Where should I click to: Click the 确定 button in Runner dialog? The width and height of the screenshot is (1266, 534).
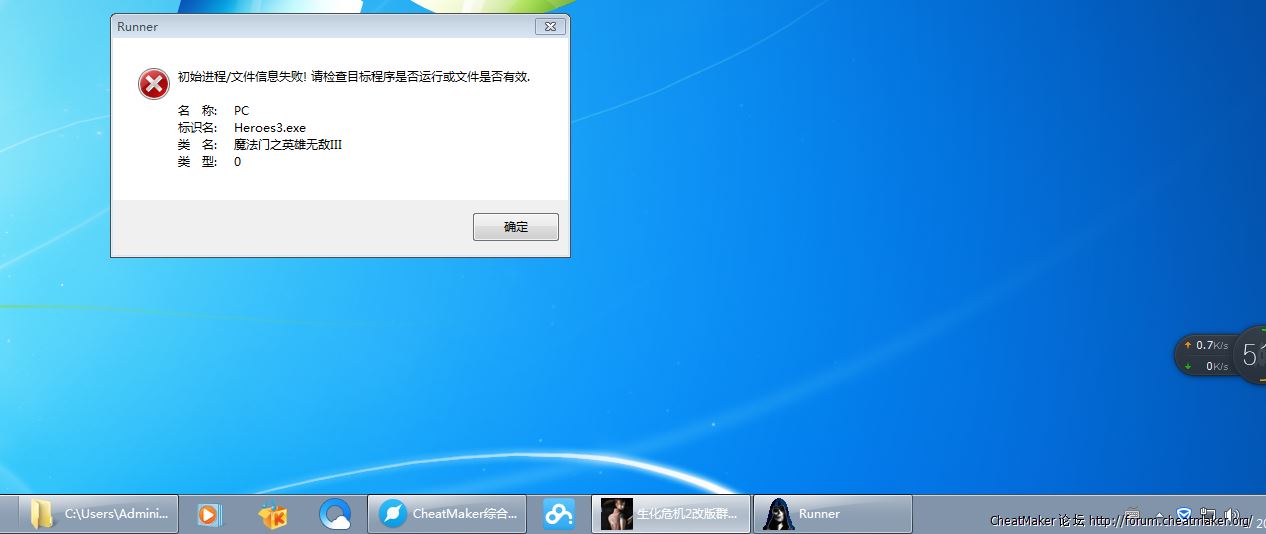coord(515,227)
